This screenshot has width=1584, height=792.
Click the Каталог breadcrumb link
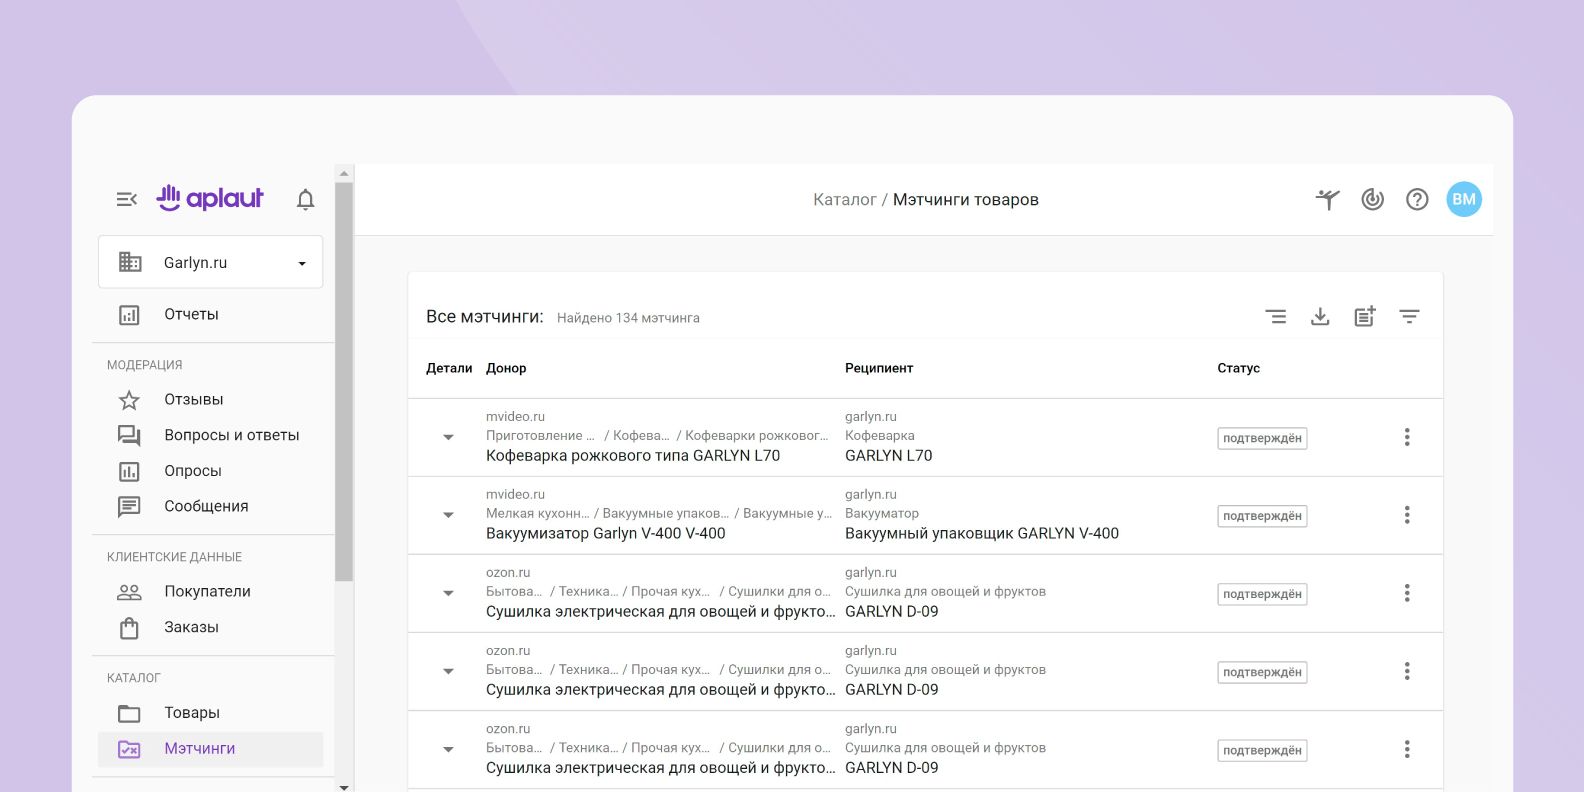click(x=844, y=200)
